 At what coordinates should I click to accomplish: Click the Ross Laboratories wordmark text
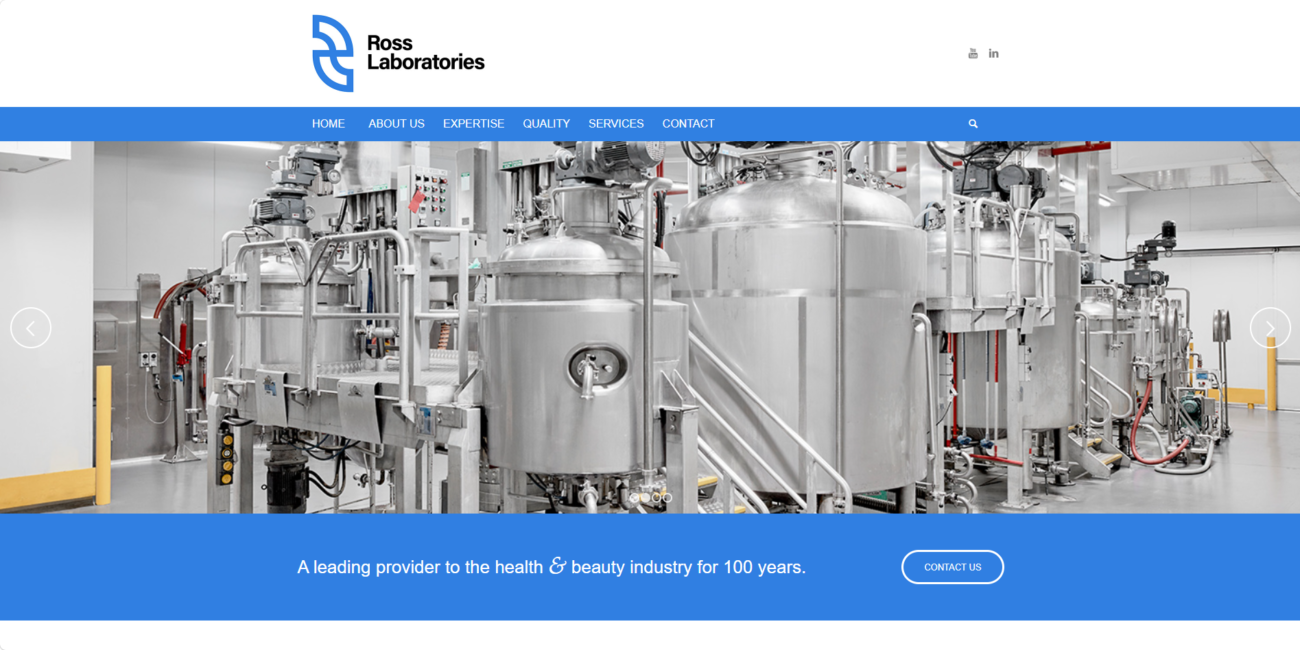tap(425, 53)
